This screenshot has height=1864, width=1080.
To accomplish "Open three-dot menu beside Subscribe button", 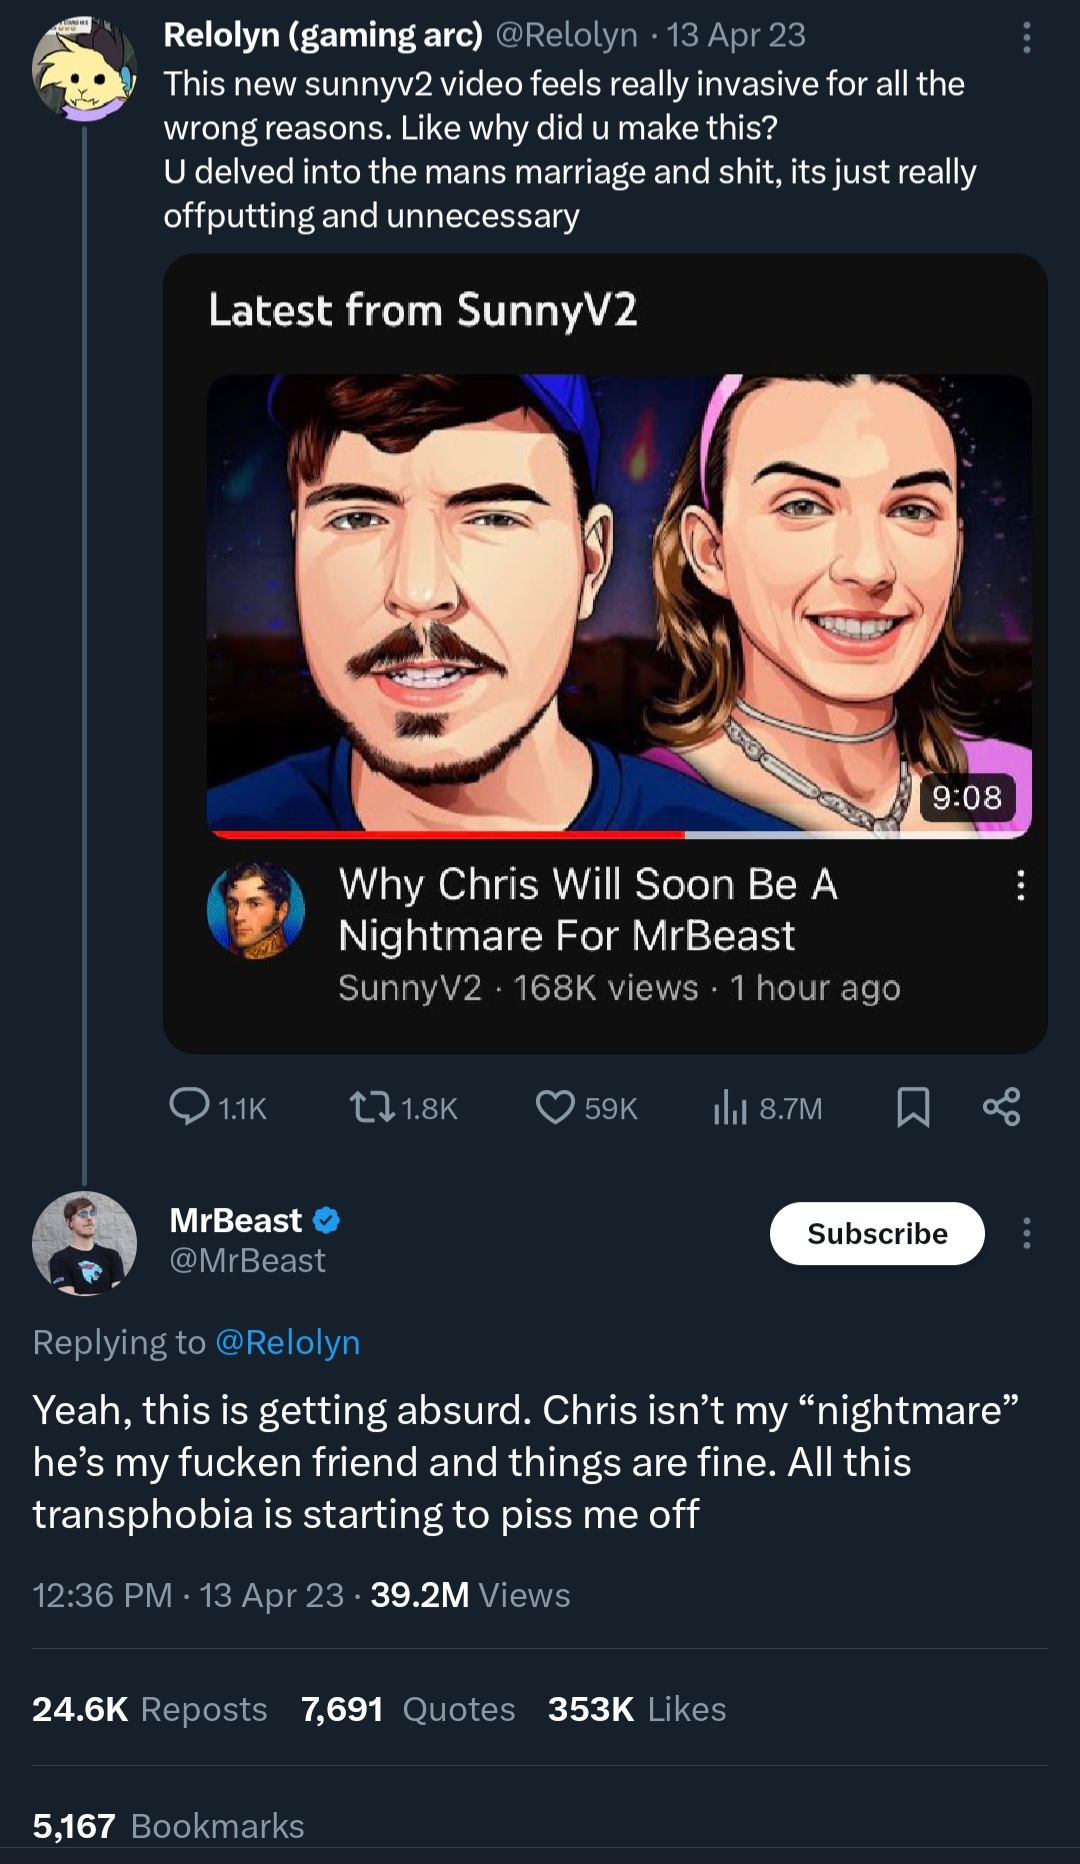I will (1026, 1233).
